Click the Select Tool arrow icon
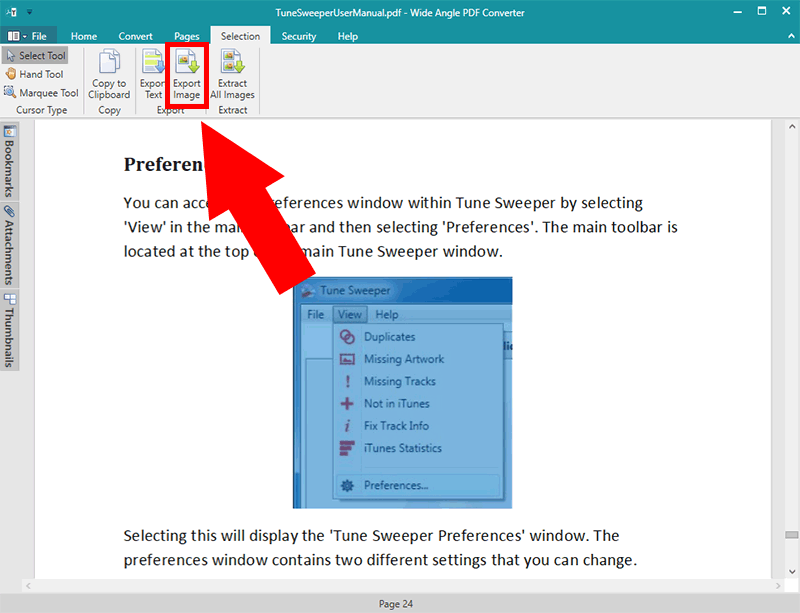The height and width of the screenshot is (613, 800). [11, 55]
